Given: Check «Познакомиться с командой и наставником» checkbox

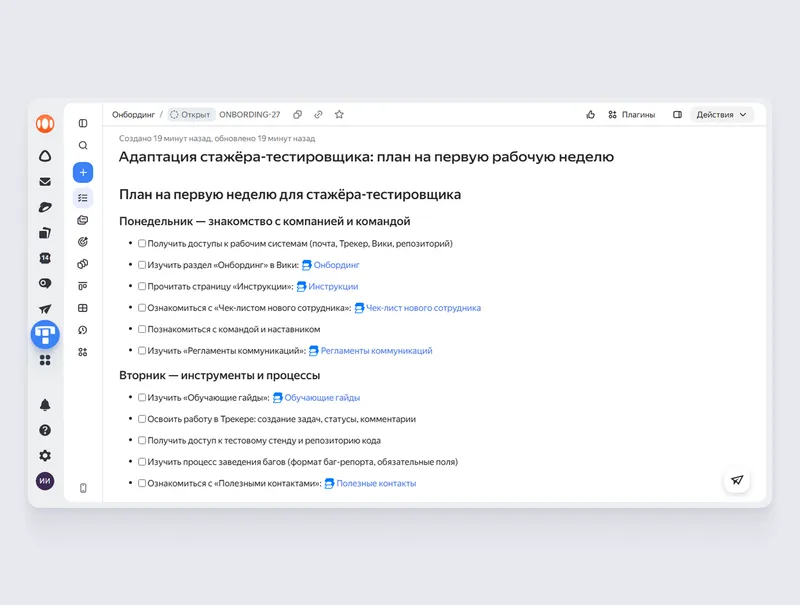Looking at the screenshot, I should (x=142, y=329).
